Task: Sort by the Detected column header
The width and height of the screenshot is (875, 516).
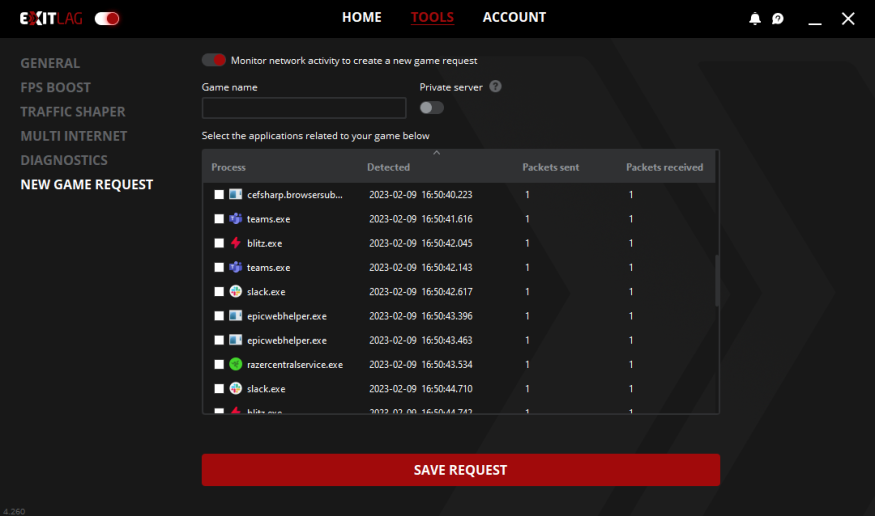Action: (x=388, y=167)
